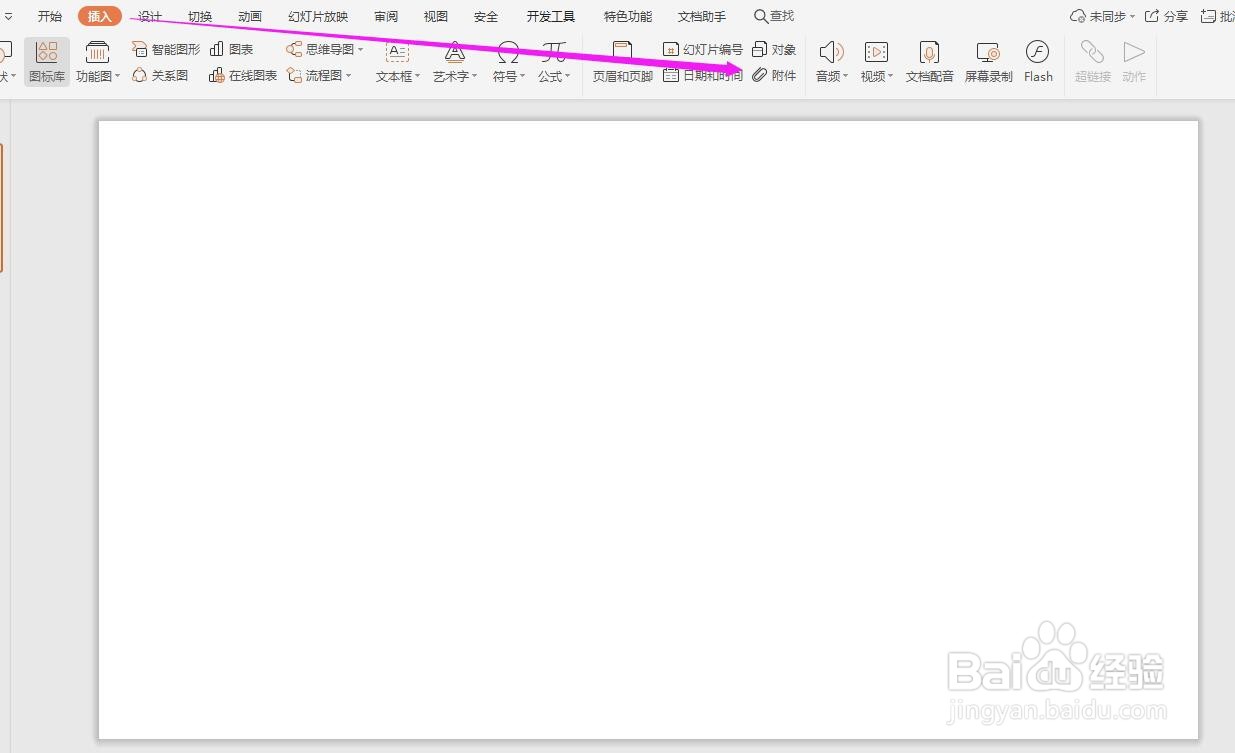This screenshot has height=753, width=1235.
Task: Start 屏幕录制 screen recording
Action: point(988,62)
